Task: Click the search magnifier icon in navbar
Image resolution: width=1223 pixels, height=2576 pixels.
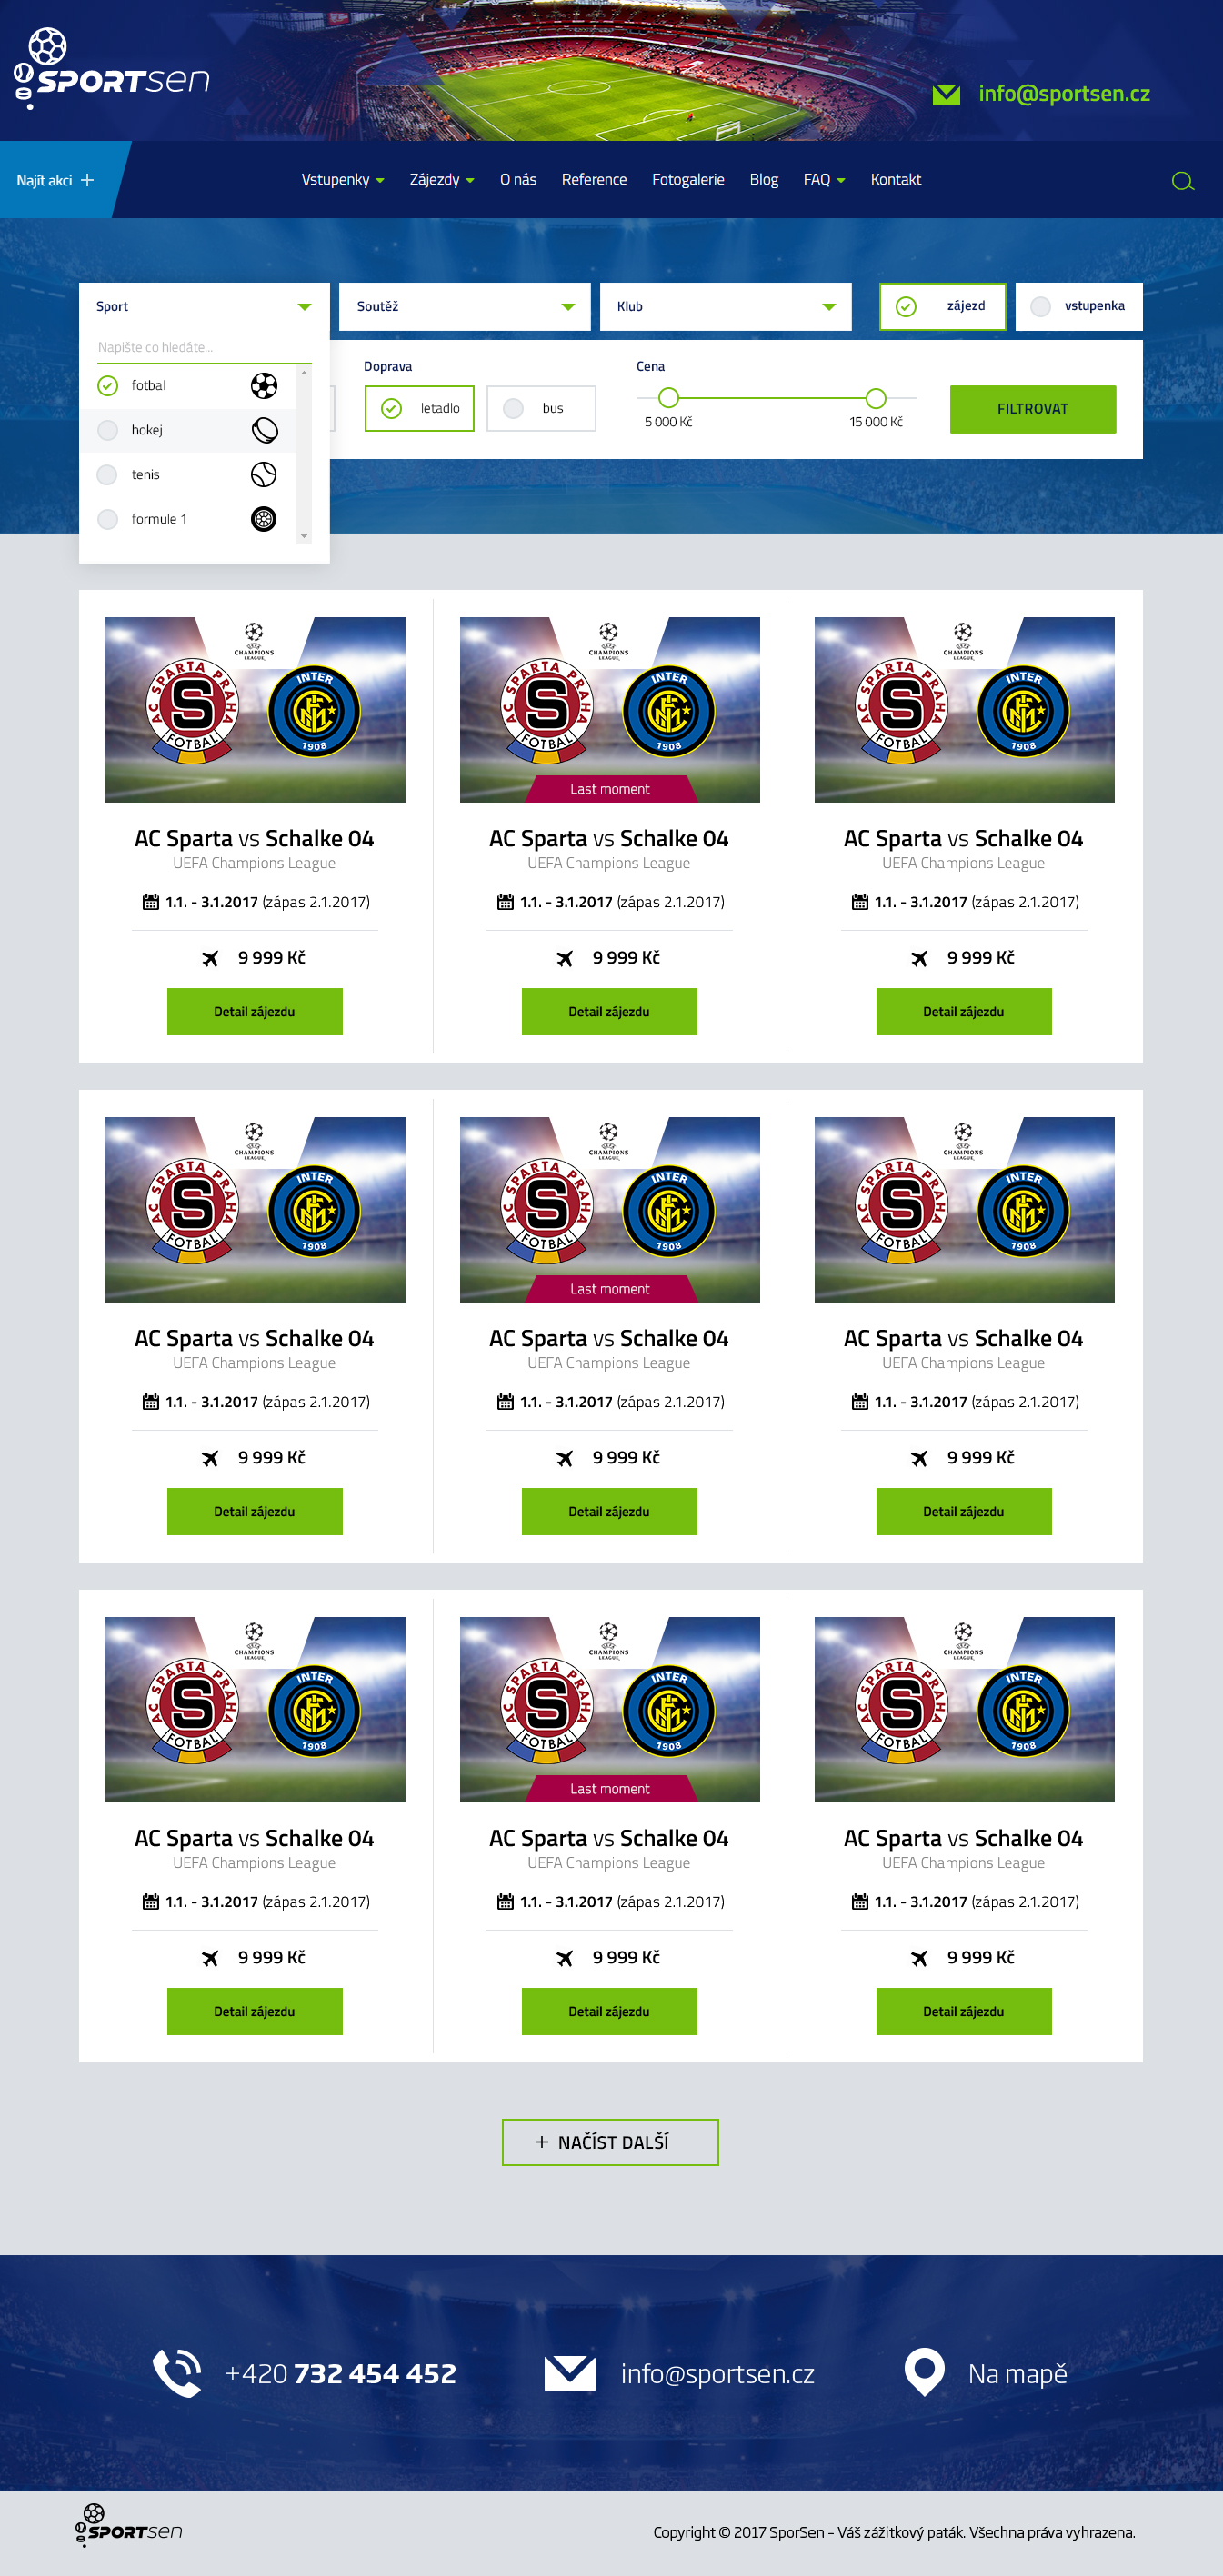Action: point(1182,181)
